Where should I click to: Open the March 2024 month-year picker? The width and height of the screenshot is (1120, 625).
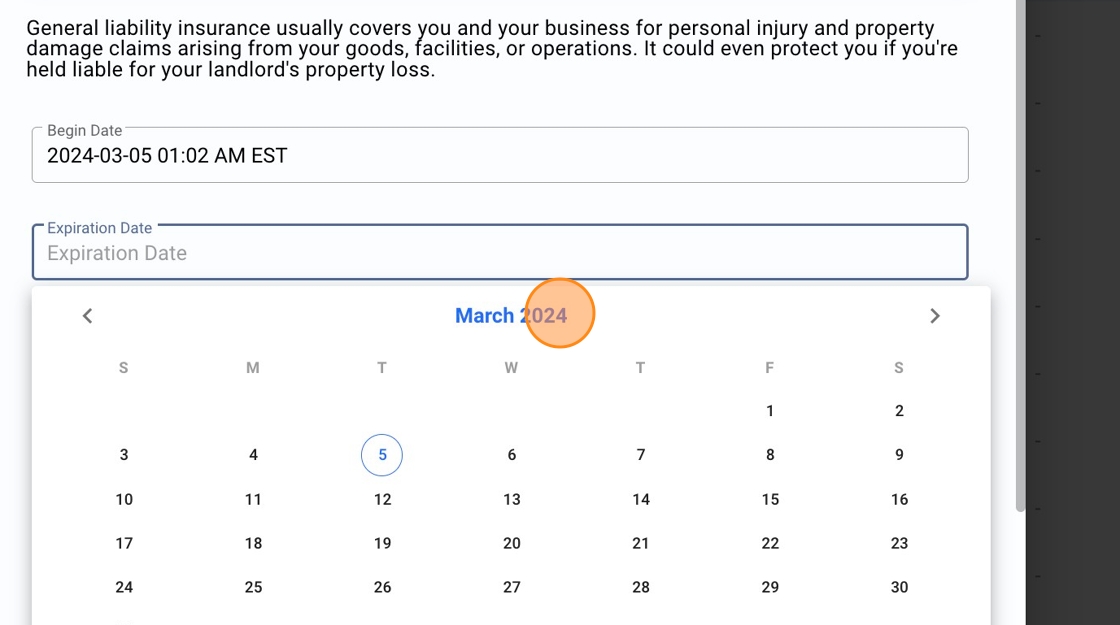[x=511, y=316]
